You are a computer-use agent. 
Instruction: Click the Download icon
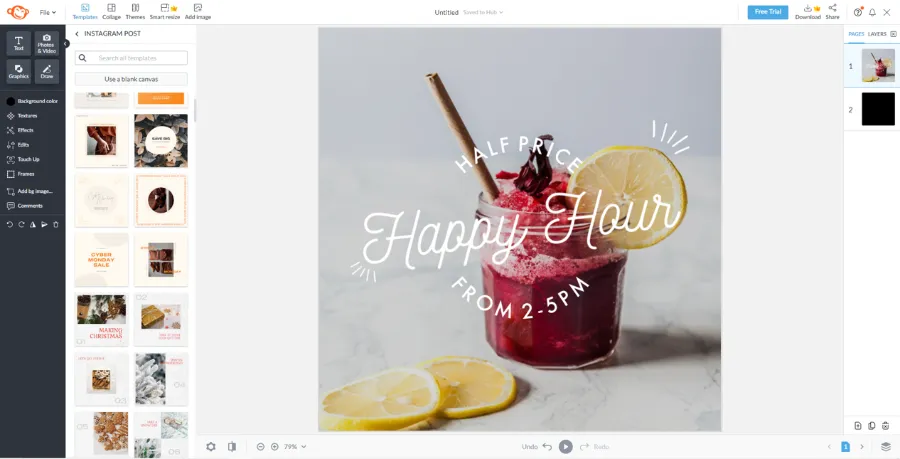pyautogui.click(x=808, y=11)
